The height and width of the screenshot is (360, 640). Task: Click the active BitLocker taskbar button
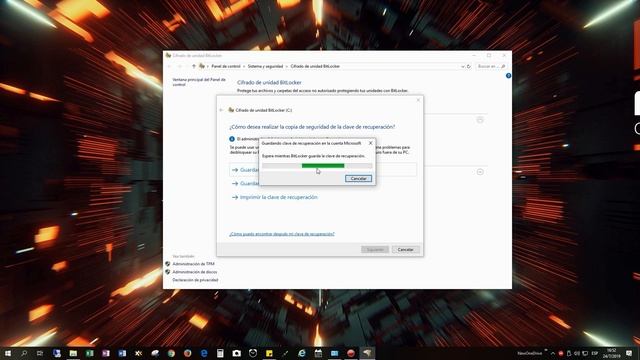pyautogui.click(x=367, y=353)
